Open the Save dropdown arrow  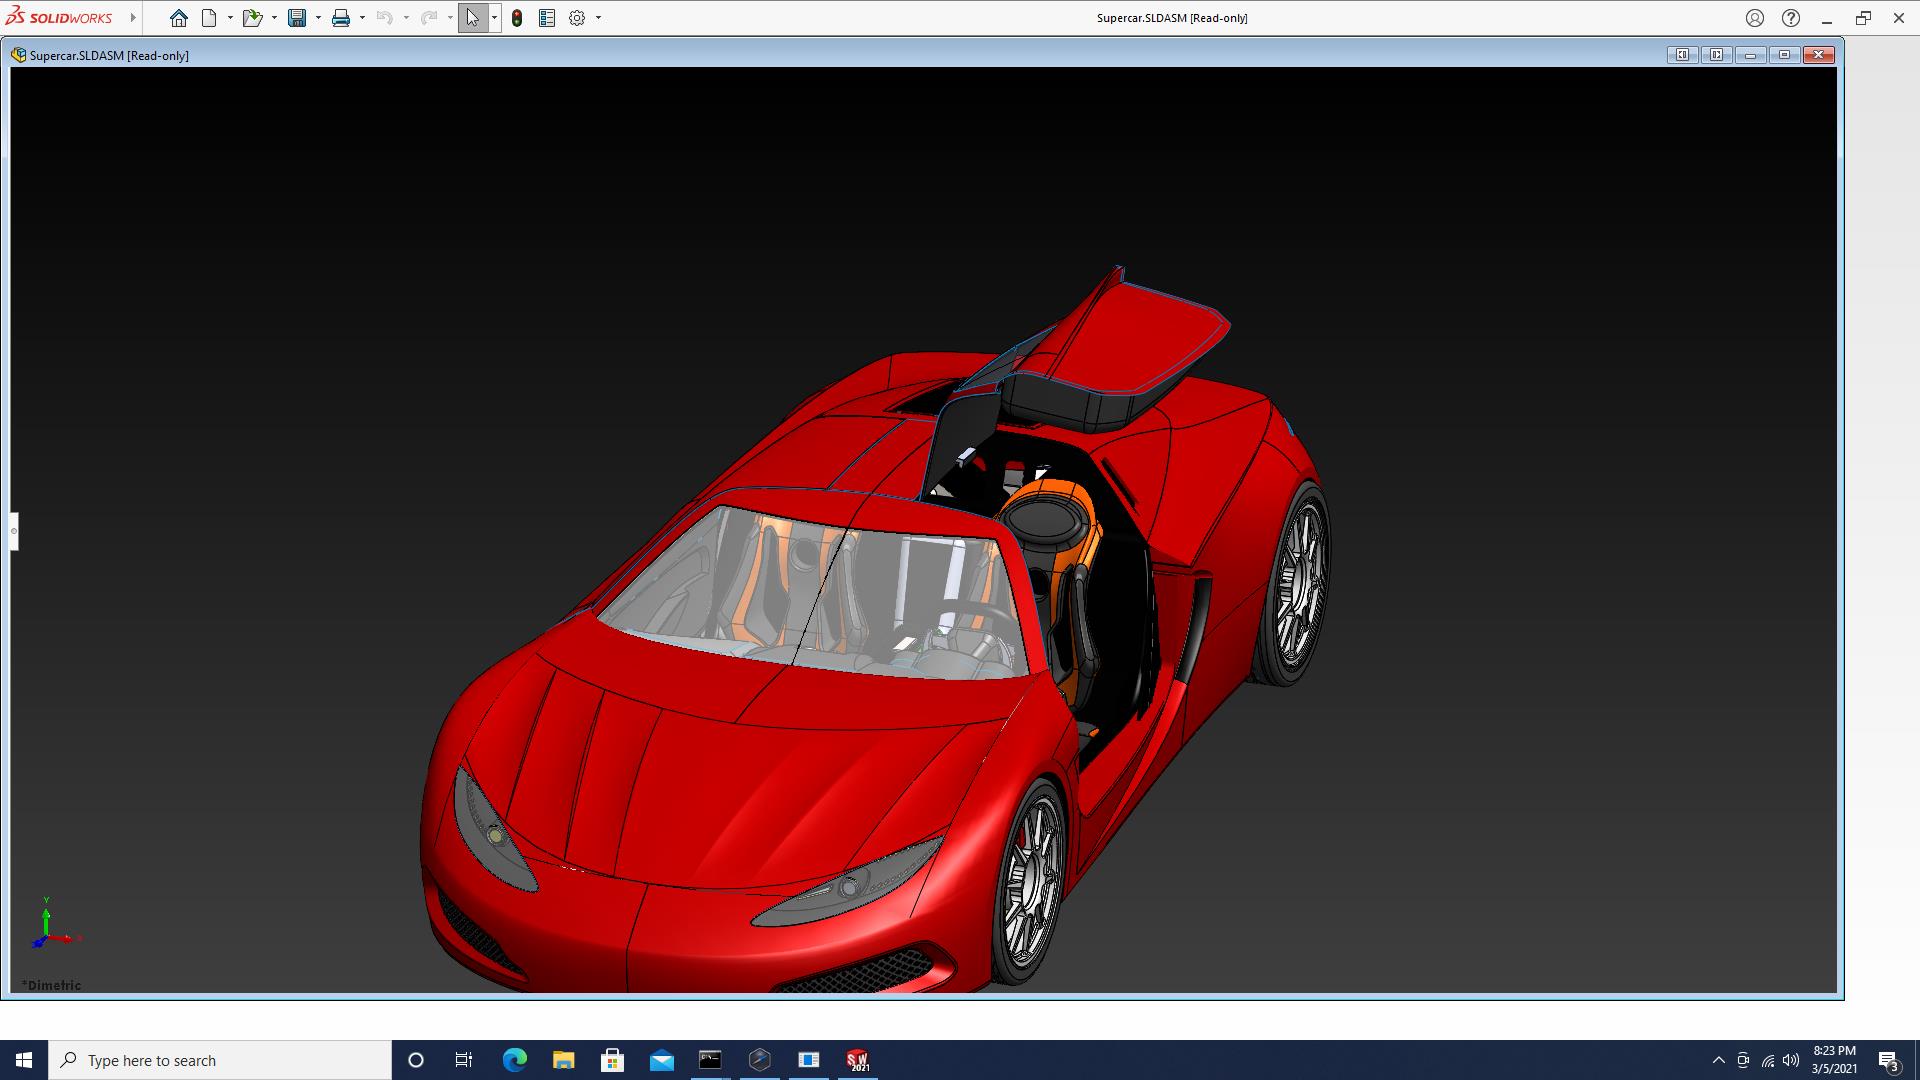click(x=318, y=18)
